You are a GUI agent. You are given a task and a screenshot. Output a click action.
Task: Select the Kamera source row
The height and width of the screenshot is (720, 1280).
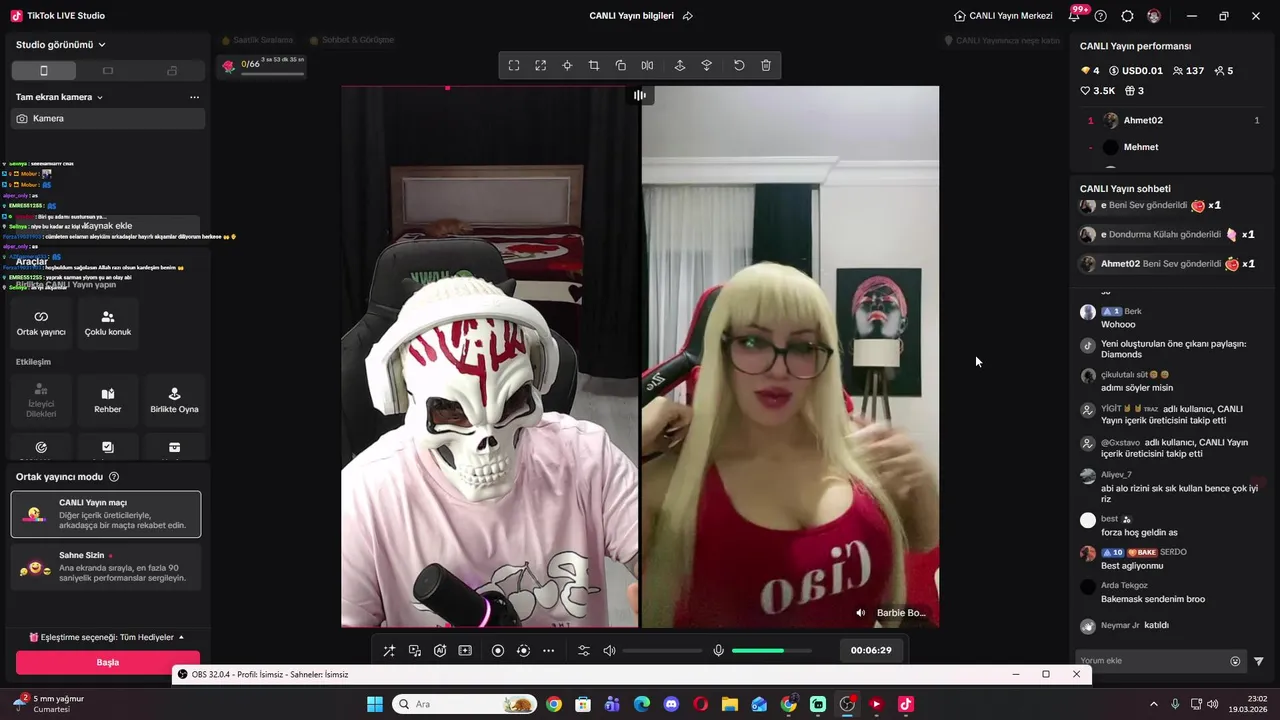[108, 118]
